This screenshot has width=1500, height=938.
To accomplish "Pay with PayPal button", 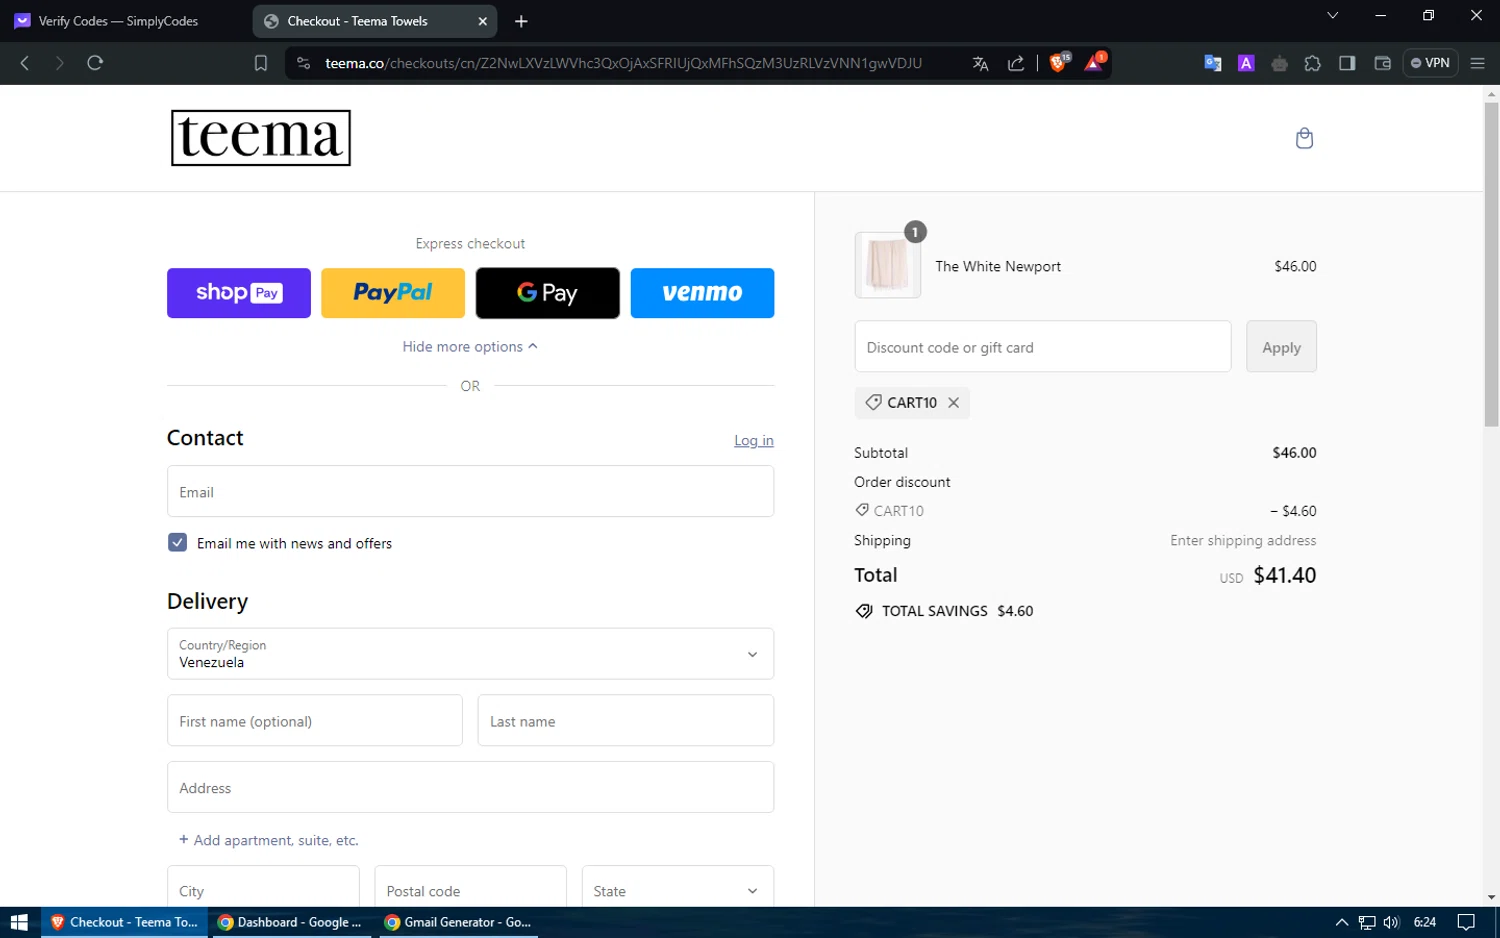I will [x=393, y=293].
